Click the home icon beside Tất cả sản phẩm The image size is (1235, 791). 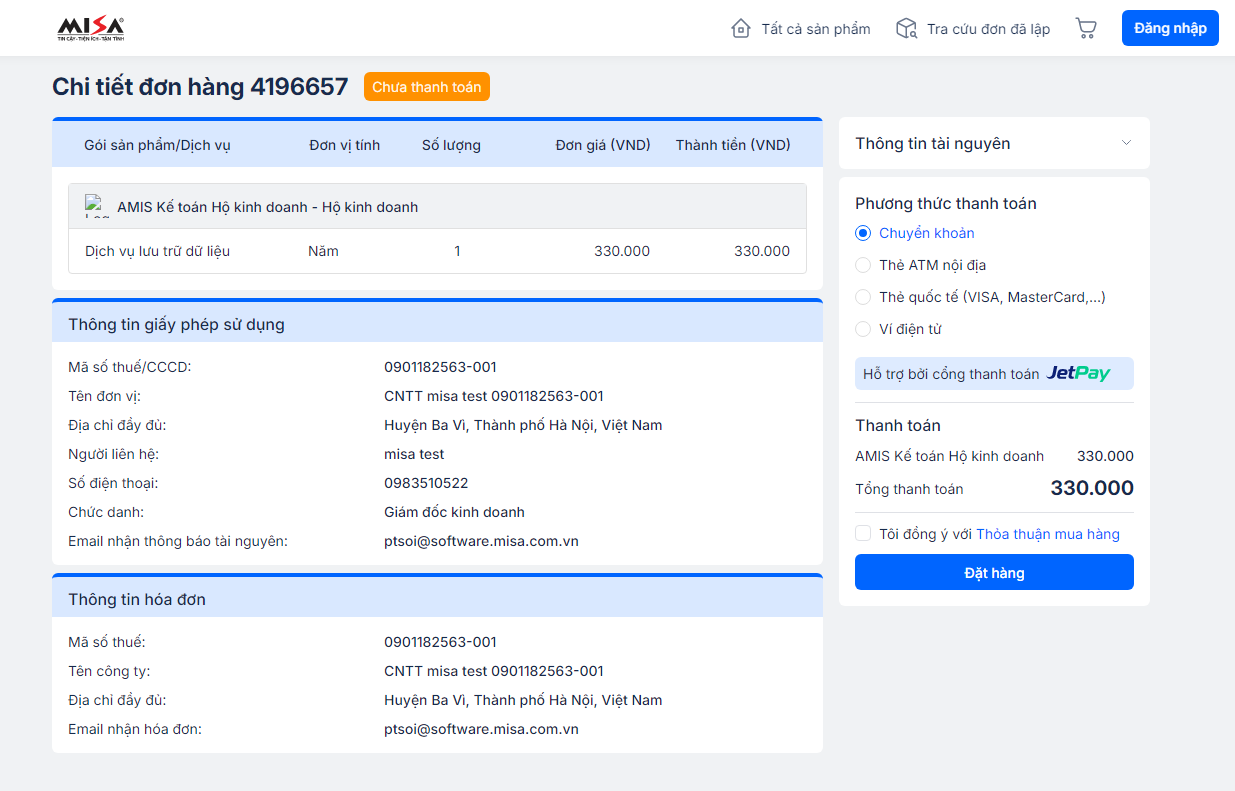pyautogui.click(x=741, y=28)
